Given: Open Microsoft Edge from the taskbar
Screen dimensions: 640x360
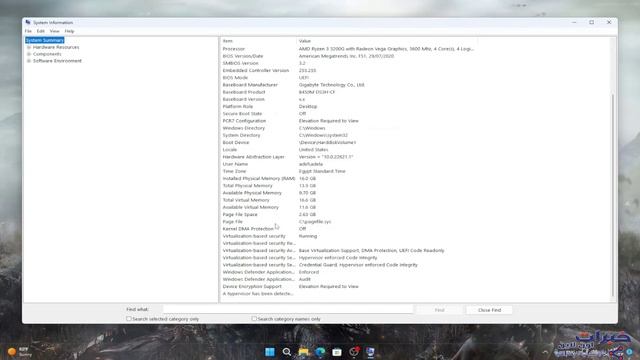Looking at the screenshot, I should pyautogui.click(x=320, y=352).
